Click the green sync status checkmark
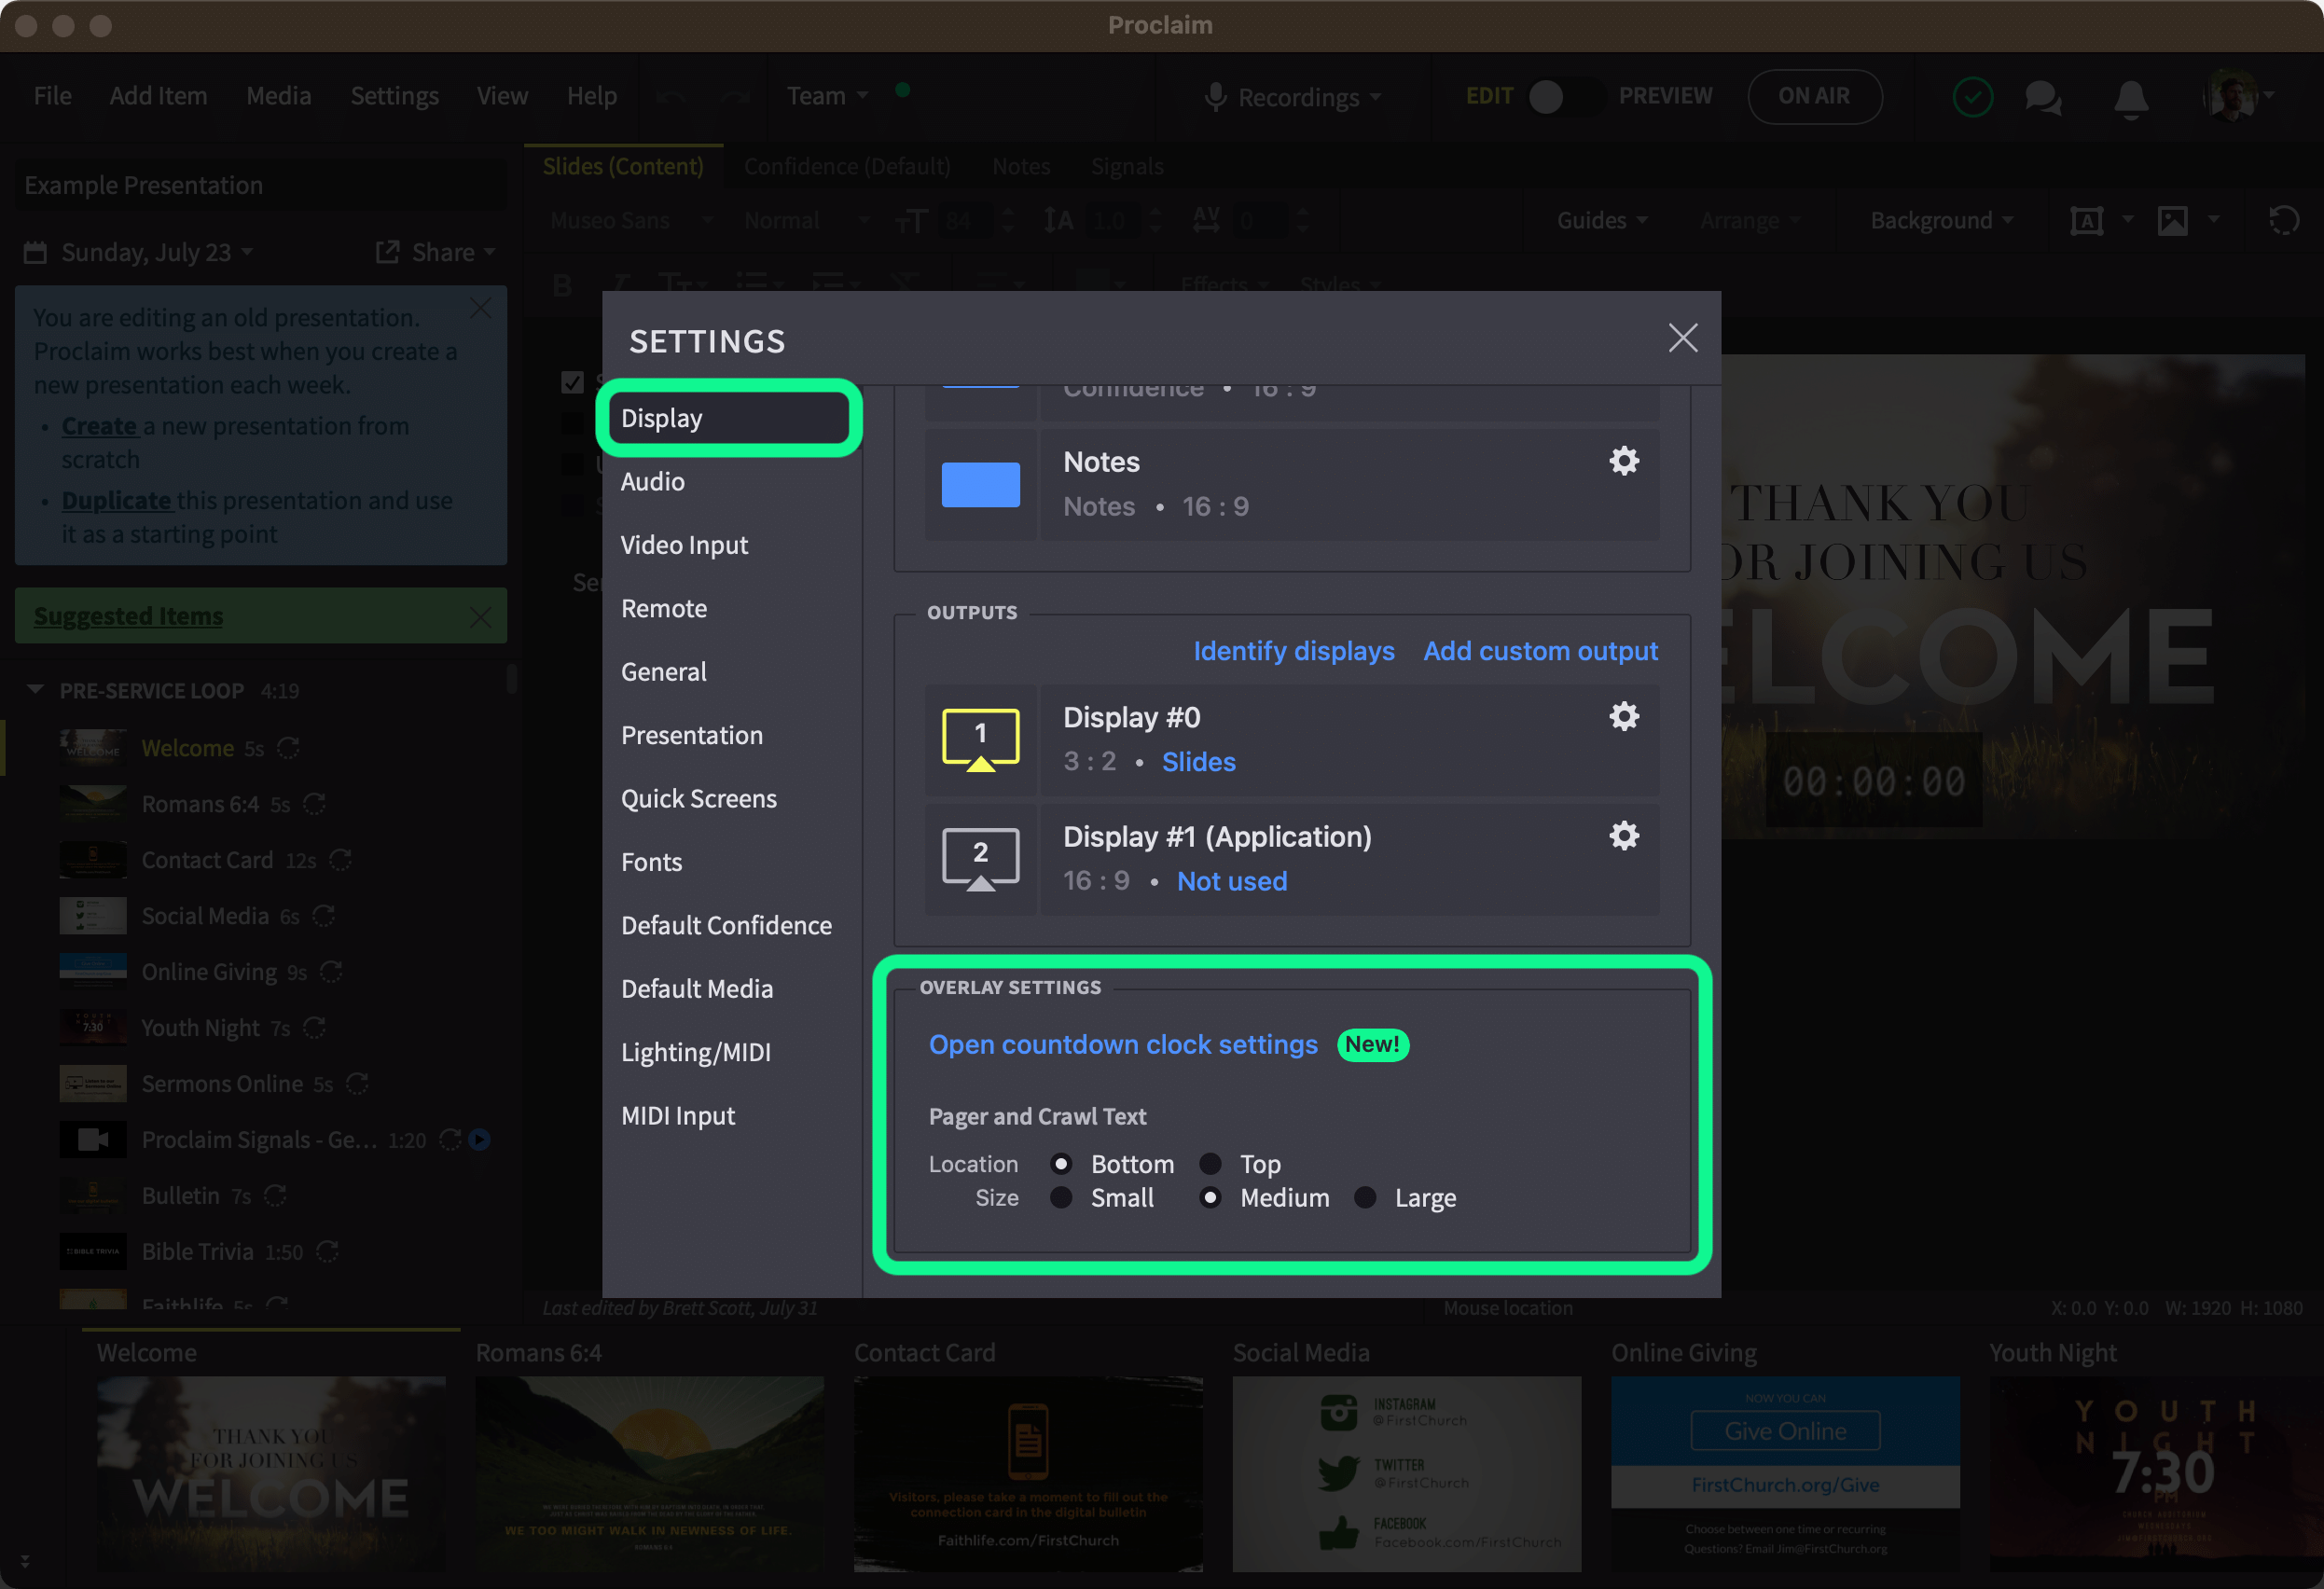 point(1972,97)
